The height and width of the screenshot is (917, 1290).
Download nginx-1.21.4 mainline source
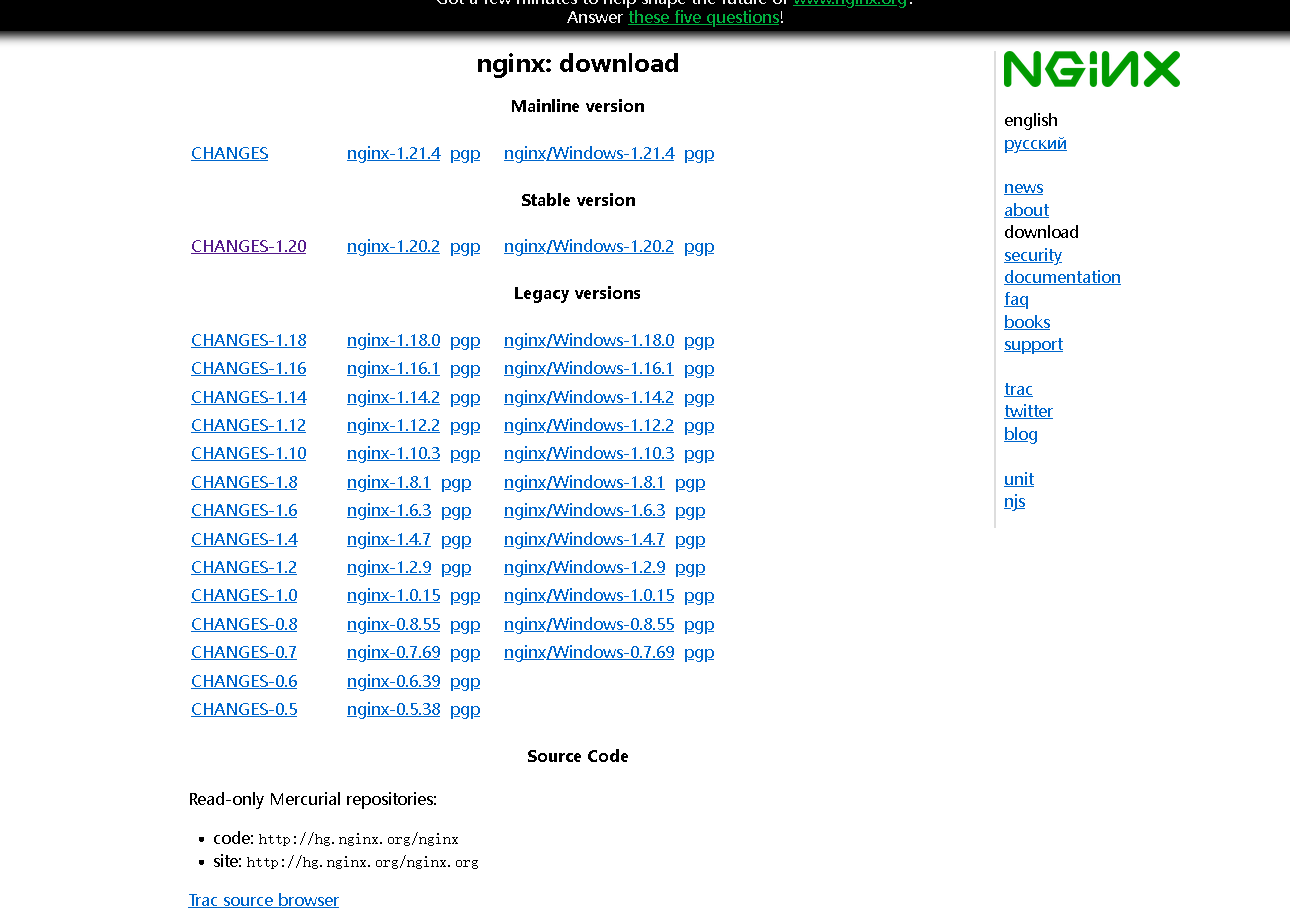click(x=394, y=153)
